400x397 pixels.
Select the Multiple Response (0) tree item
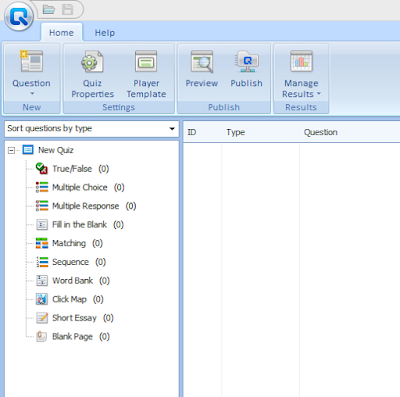(94, 206)
